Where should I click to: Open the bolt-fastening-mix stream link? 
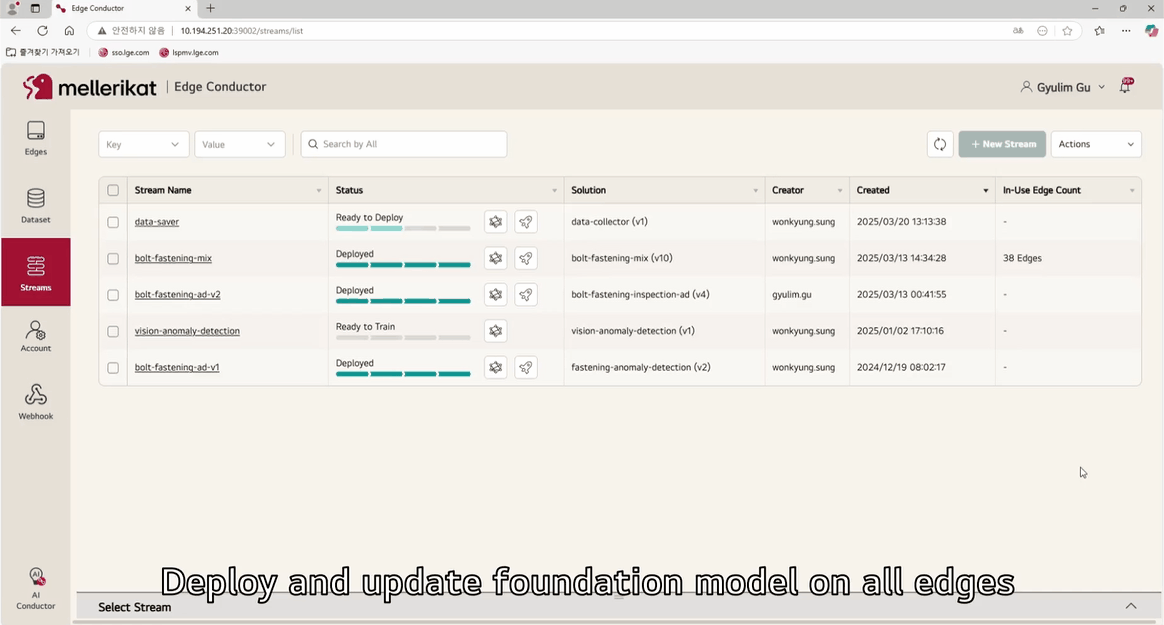pos(173,258)
